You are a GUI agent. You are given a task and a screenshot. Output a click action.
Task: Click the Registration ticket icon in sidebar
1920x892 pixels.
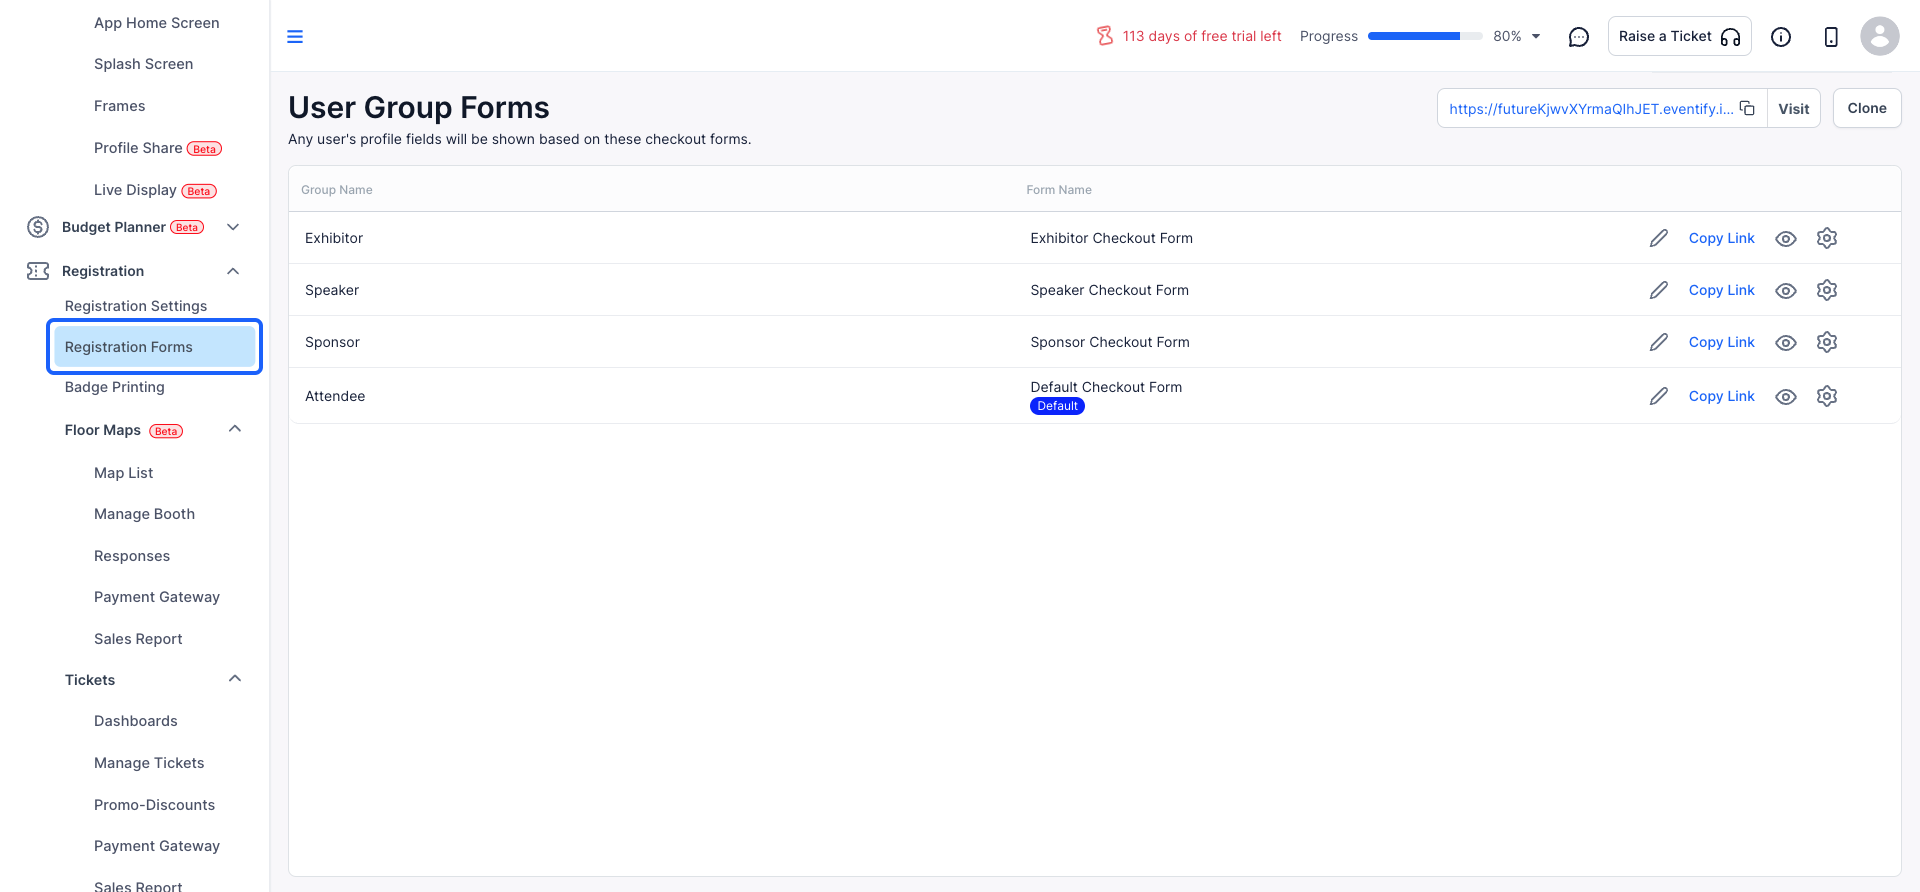pos(38,271)
